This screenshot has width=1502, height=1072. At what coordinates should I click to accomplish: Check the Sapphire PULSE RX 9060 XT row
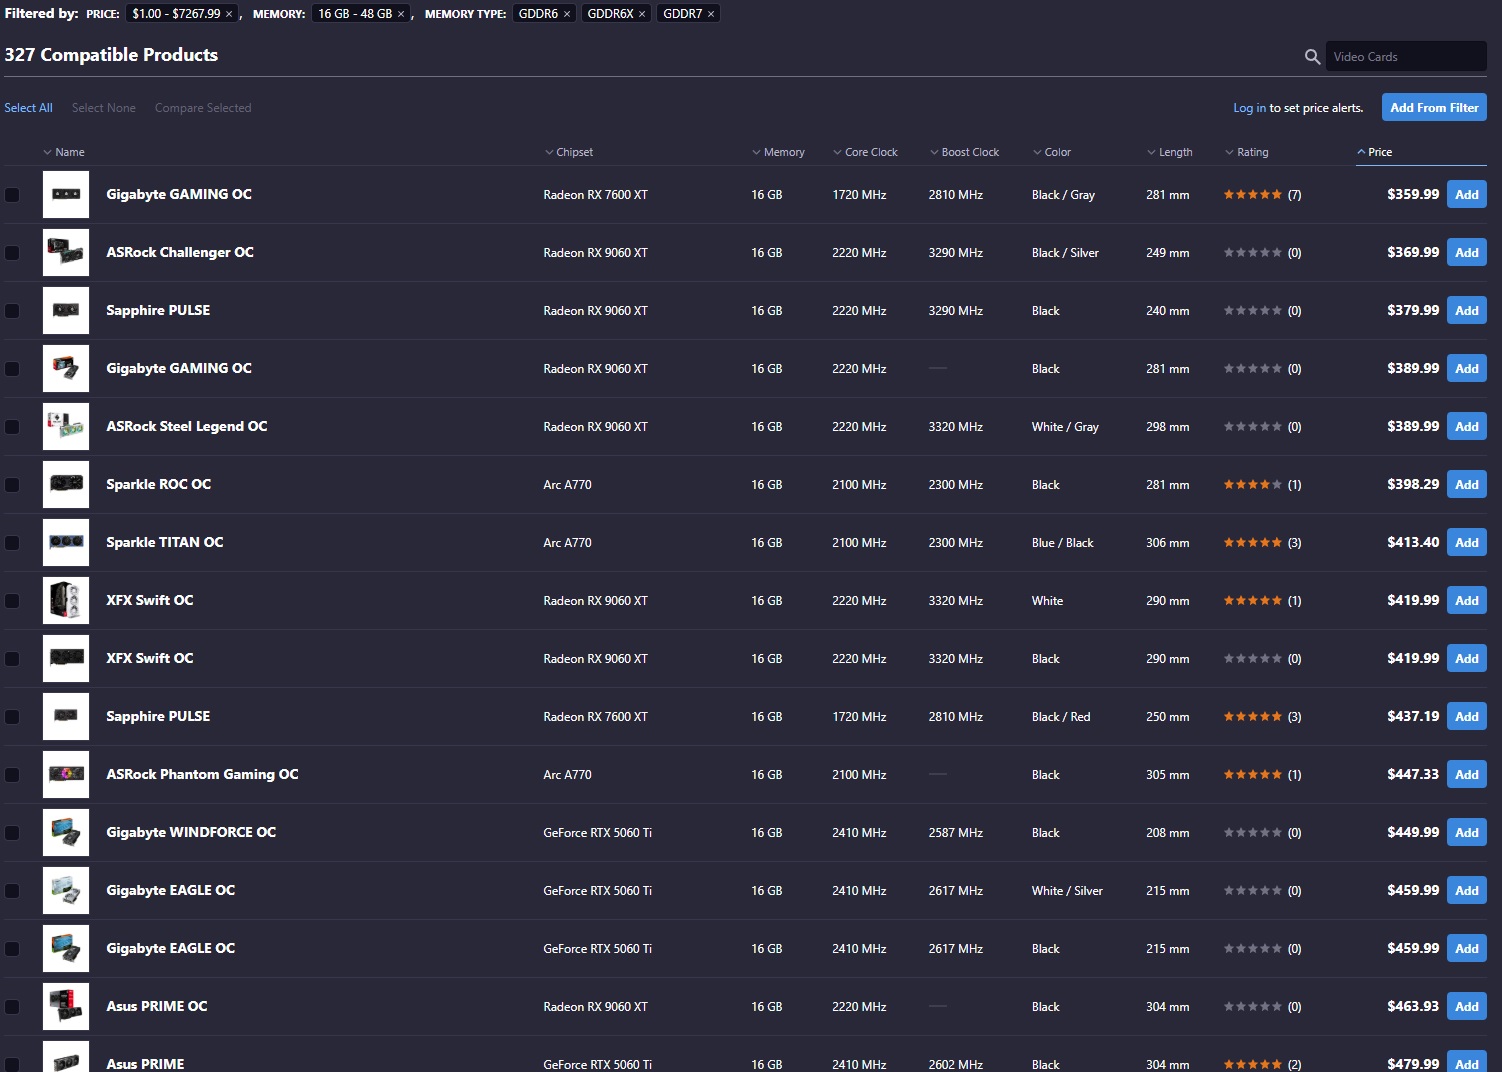[x=12, y=311]
